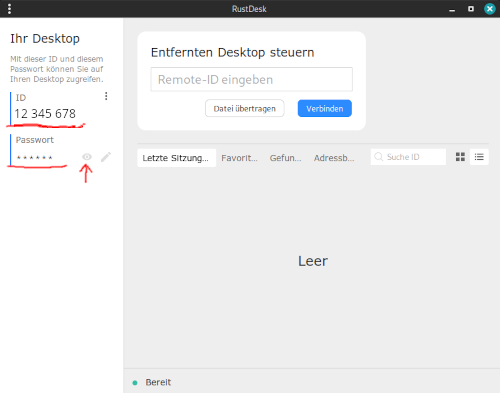Edit password using the pencil icon

click(106, 157)
